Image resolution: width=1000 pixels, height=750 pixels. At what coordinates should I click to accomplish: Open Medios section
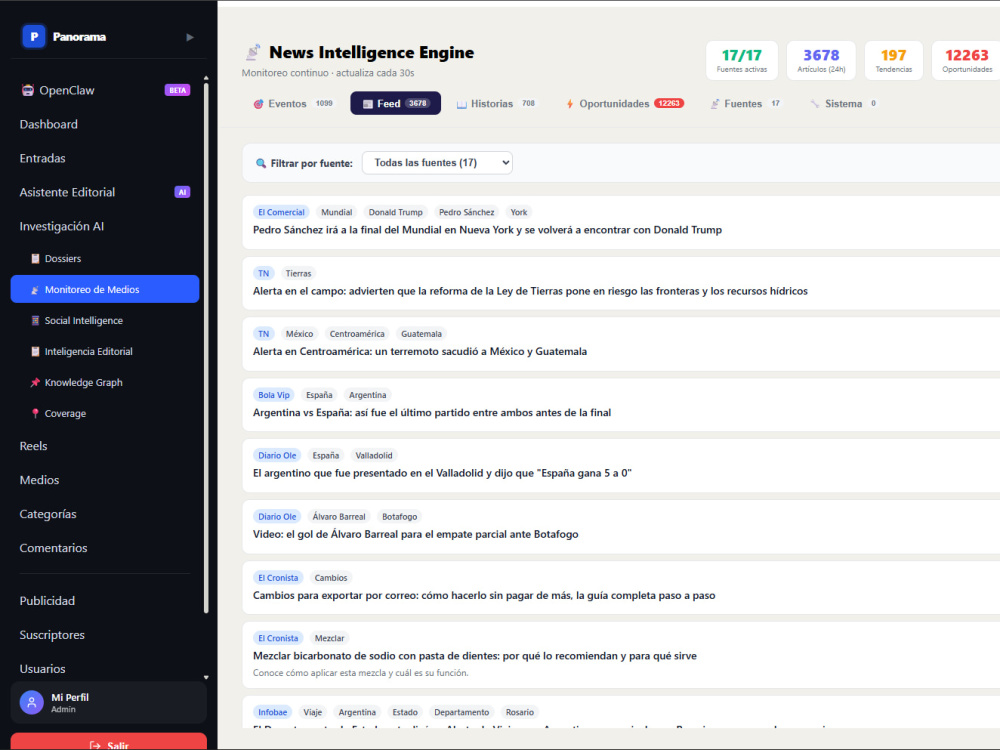[39, 480]
